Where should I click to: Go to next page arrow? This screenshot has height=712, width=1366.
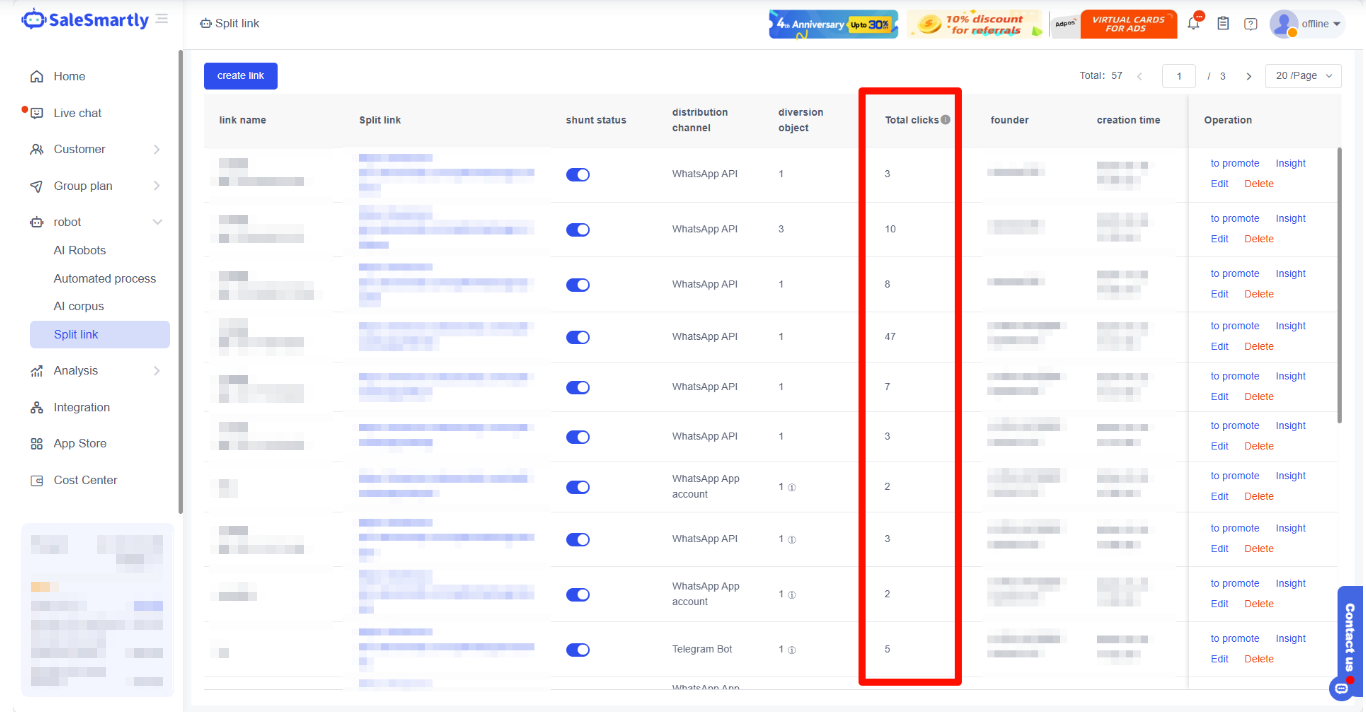(1248, 76)
